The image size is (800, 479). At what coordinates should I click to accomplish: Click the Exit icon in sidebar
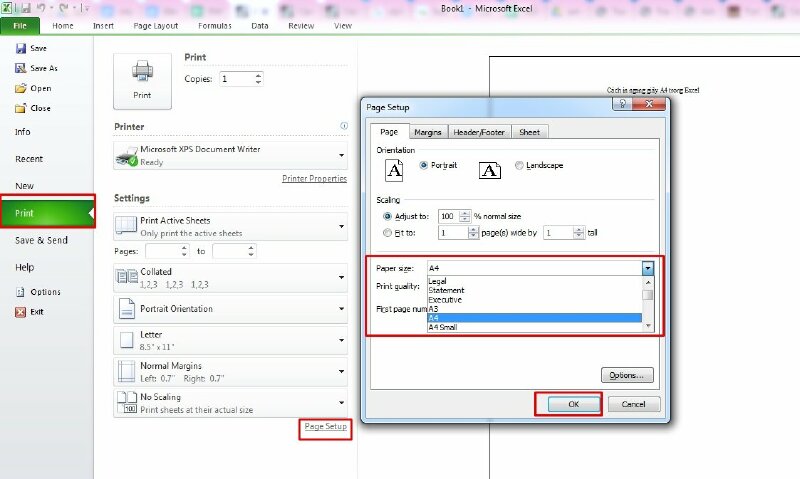[20, 312]
